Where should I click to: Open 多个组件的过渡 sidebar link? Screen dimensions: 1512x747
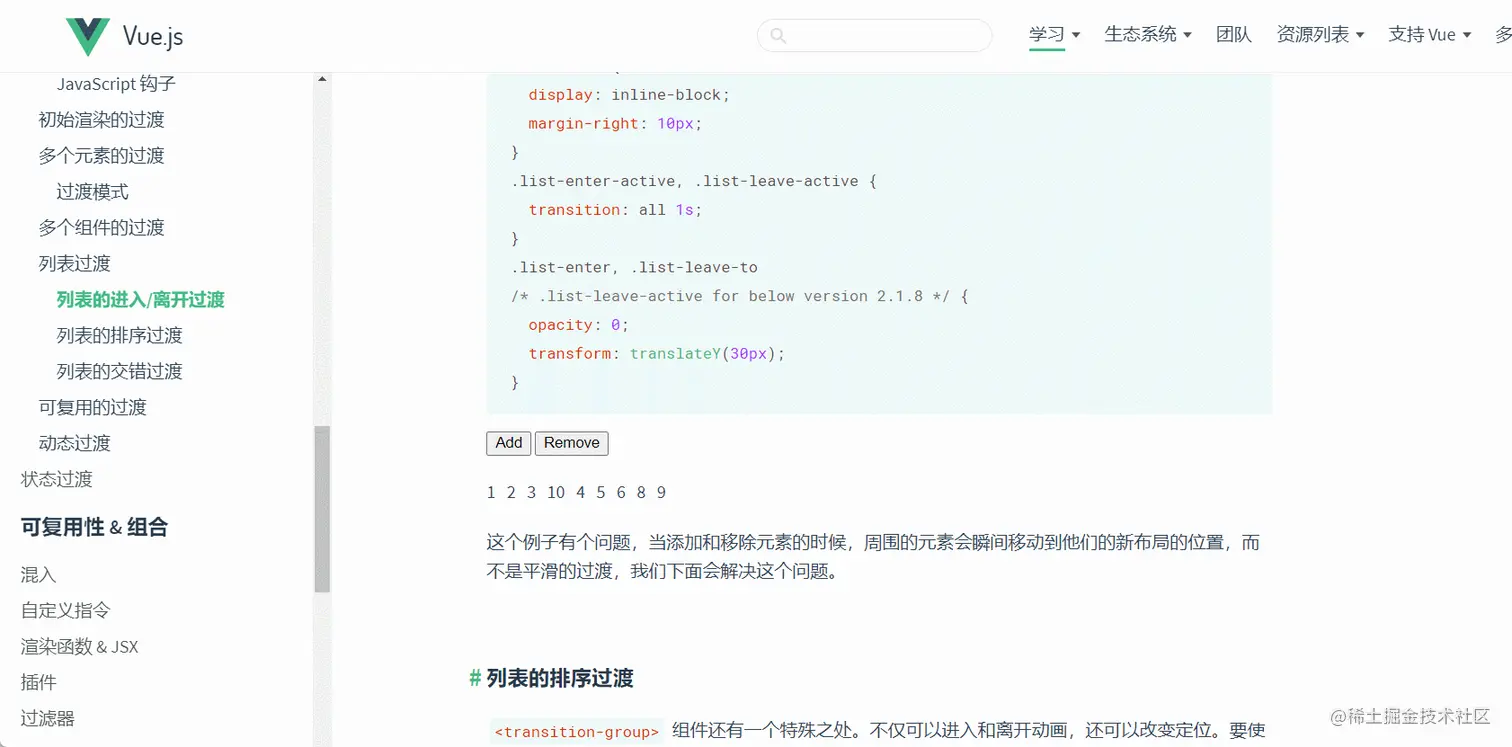(101, 228)
